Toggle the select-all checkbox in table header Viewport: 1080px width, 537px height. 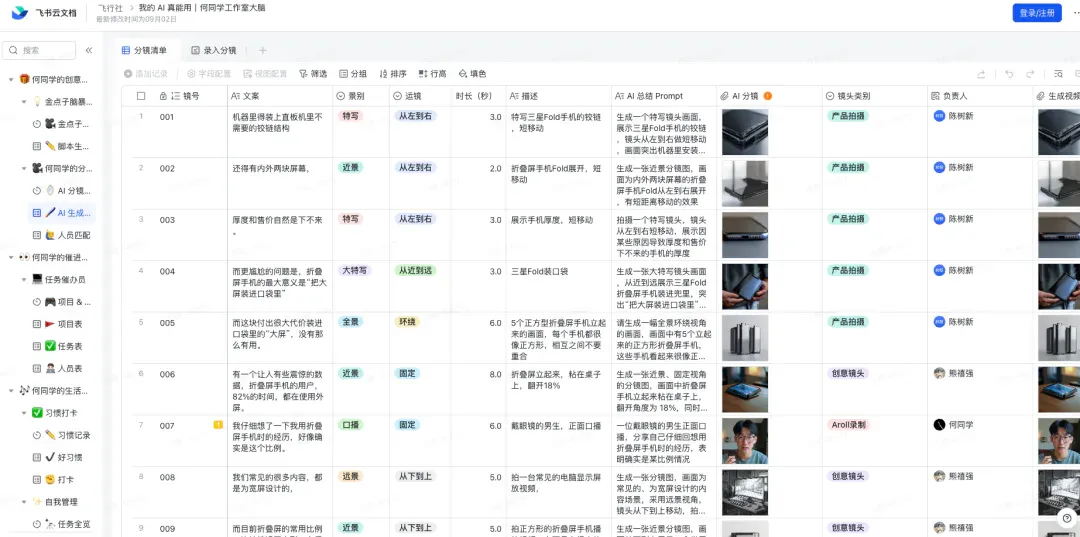141,96
